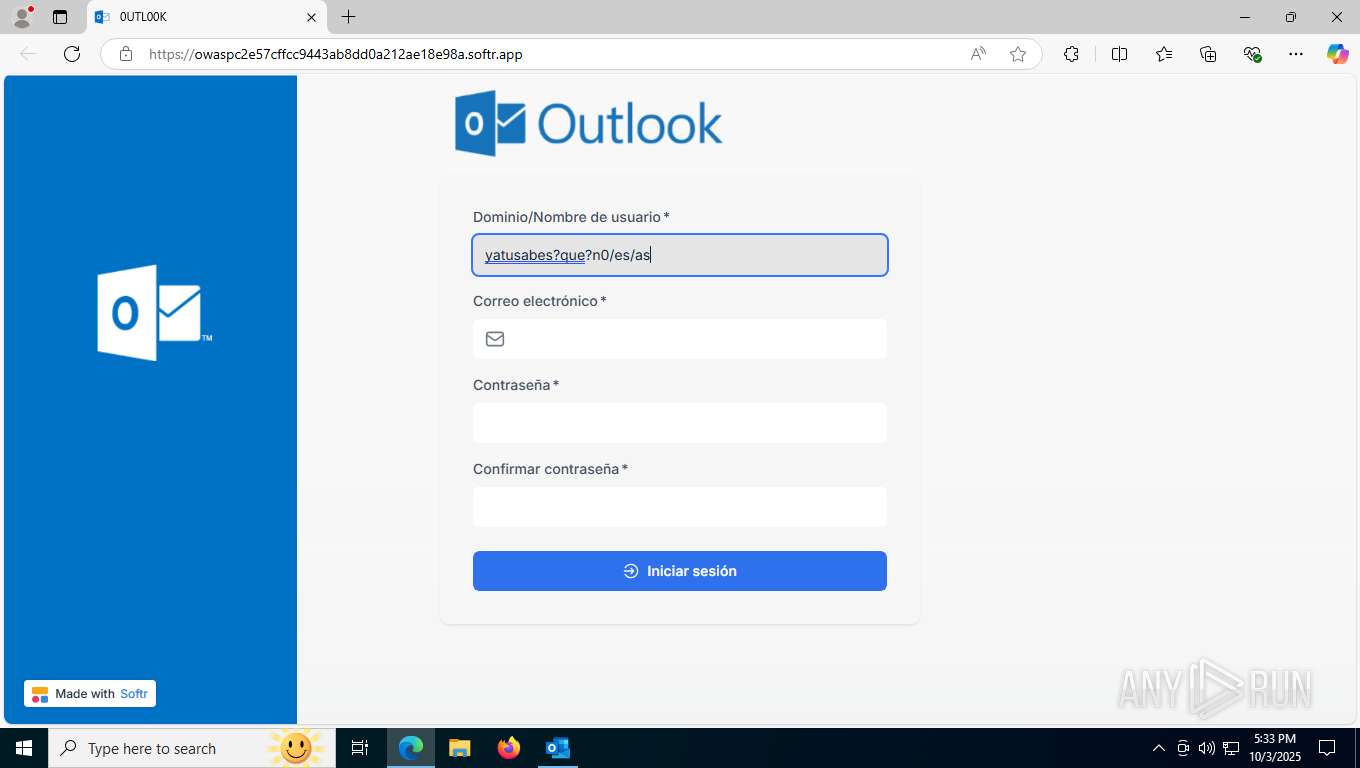The image size is (1360, 768).
Task: Open the Collections icon
Action: (x=1208, y=54)
